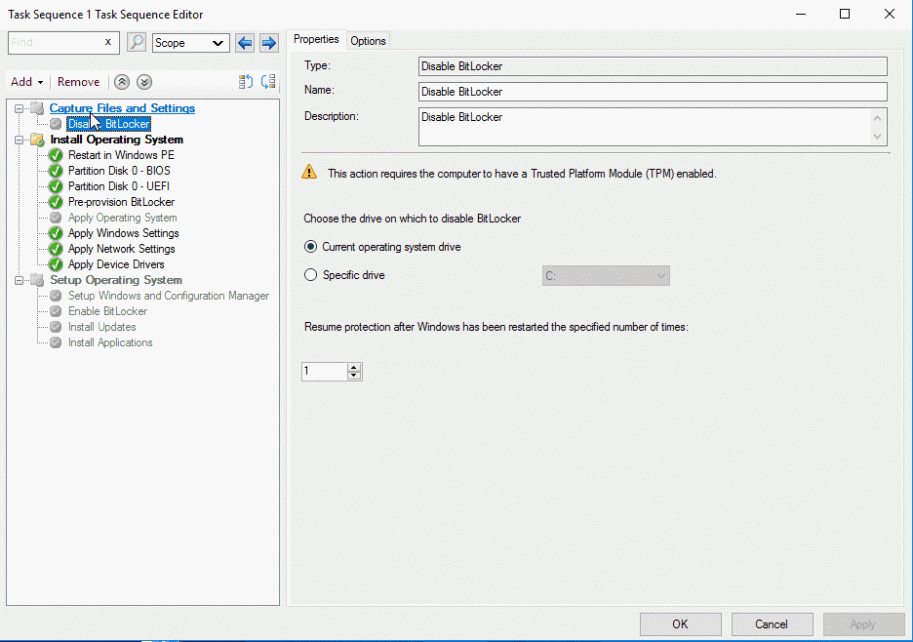Click the OK button
The image size is (913, 642).
[x=680, y=624]
